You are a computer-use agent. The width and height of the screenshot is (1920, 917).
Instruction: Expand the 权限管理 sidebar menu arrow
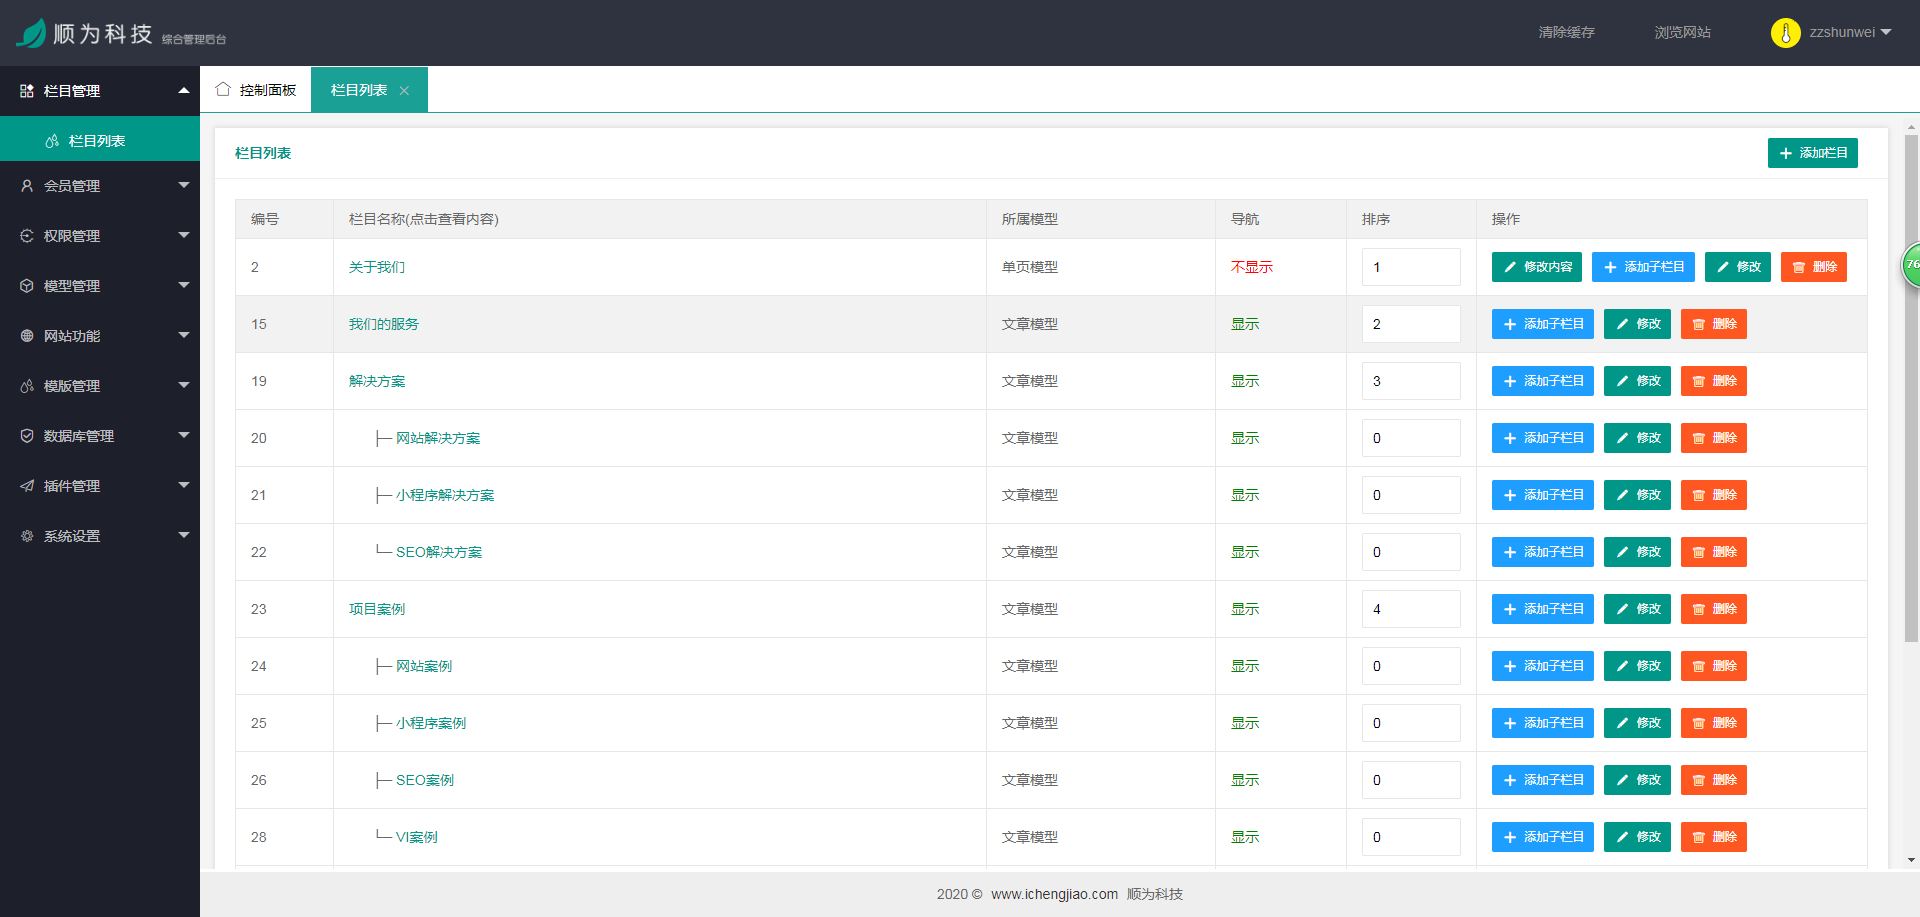(x=183, y=235)
